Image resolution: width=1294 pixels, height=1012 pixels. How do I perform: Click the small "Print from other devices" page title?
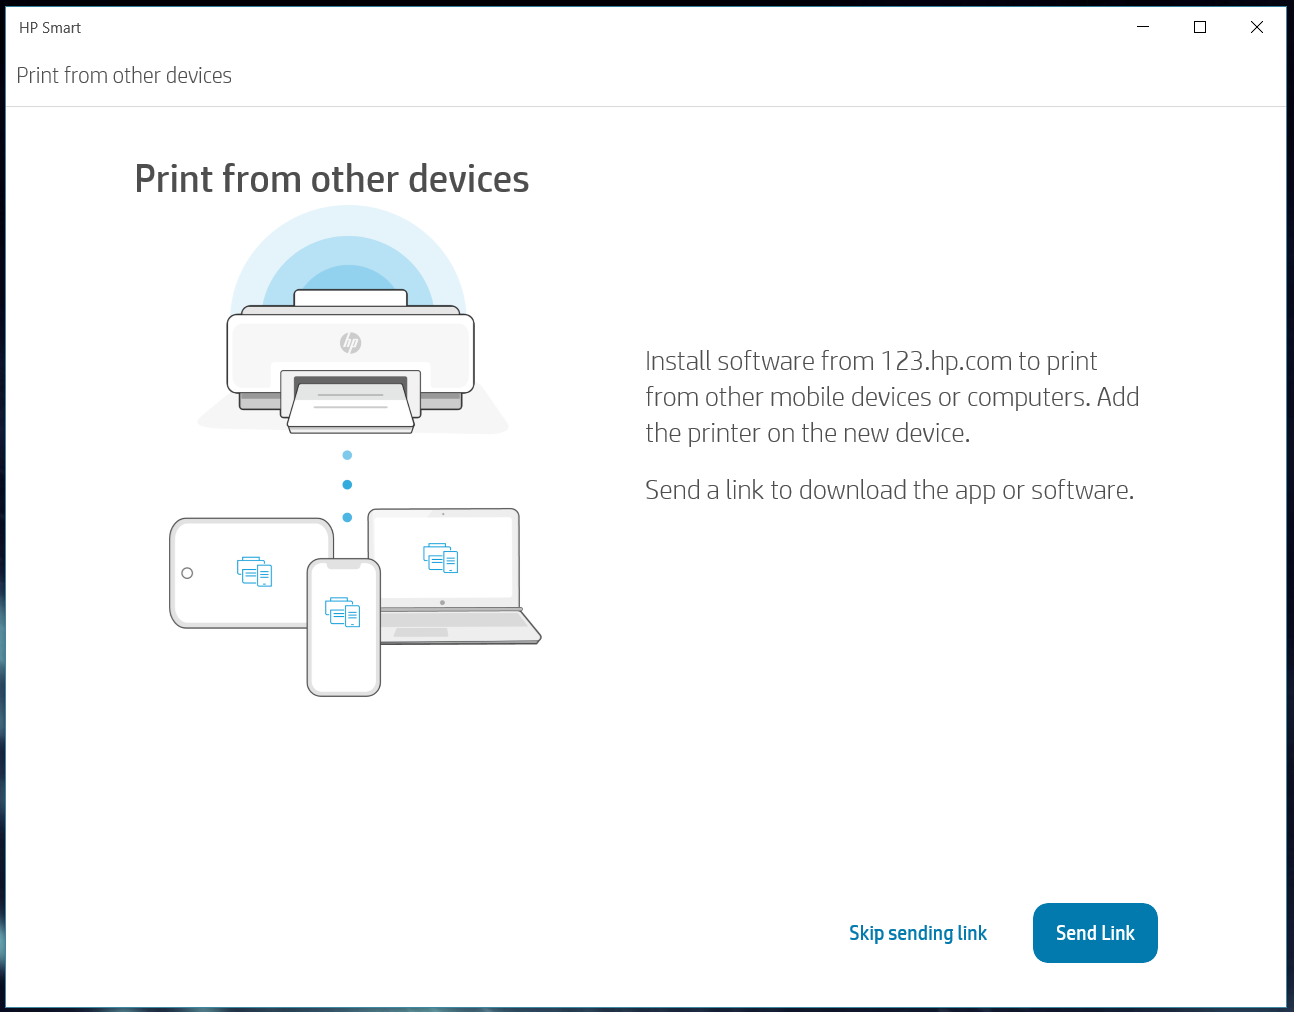[x=124, y=76]
